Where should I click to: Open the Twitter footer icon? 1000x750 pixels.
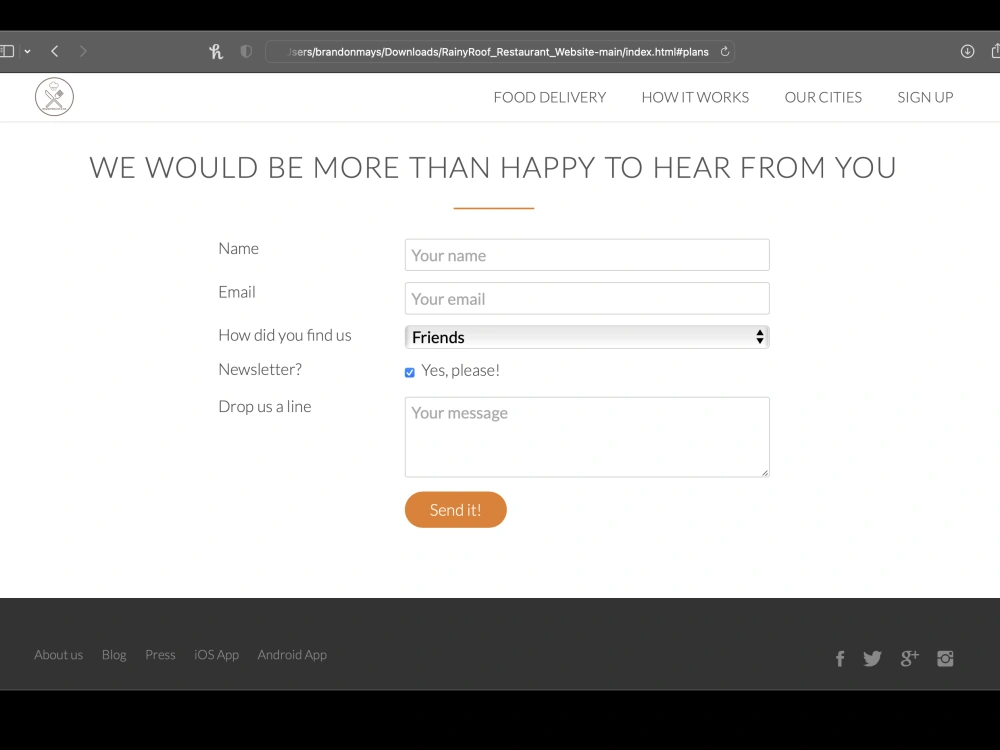coord(872,659)
